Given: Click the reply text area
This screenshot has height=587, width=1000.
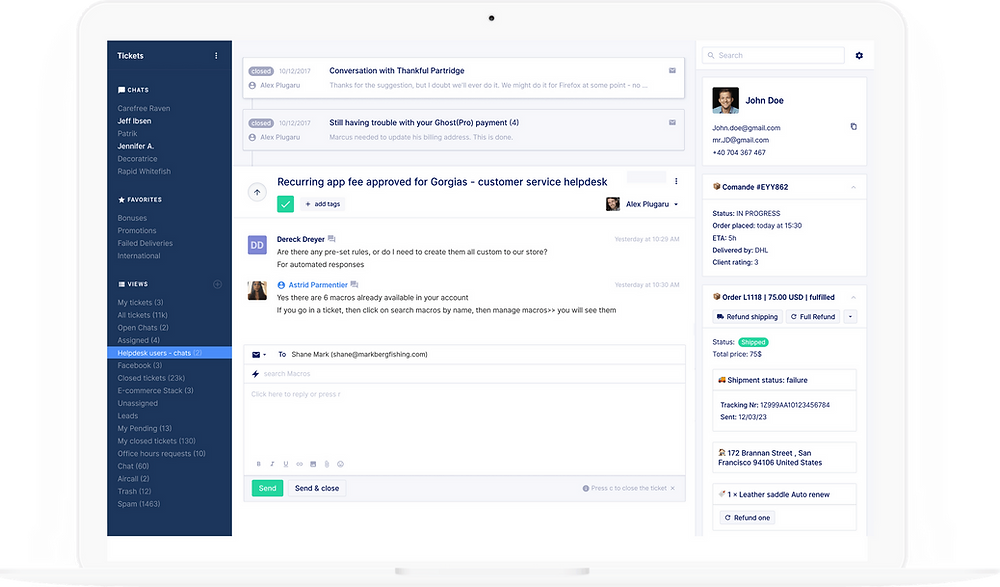Looking at the screenshot, I should pyautogui.click(x=464, y=421).
